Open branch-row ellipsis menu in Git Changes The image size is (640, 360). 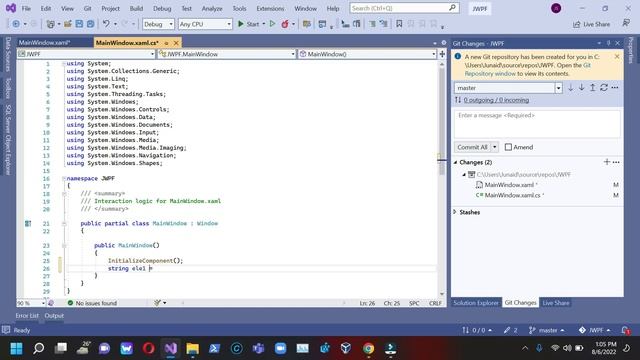(x=615, y=88)
